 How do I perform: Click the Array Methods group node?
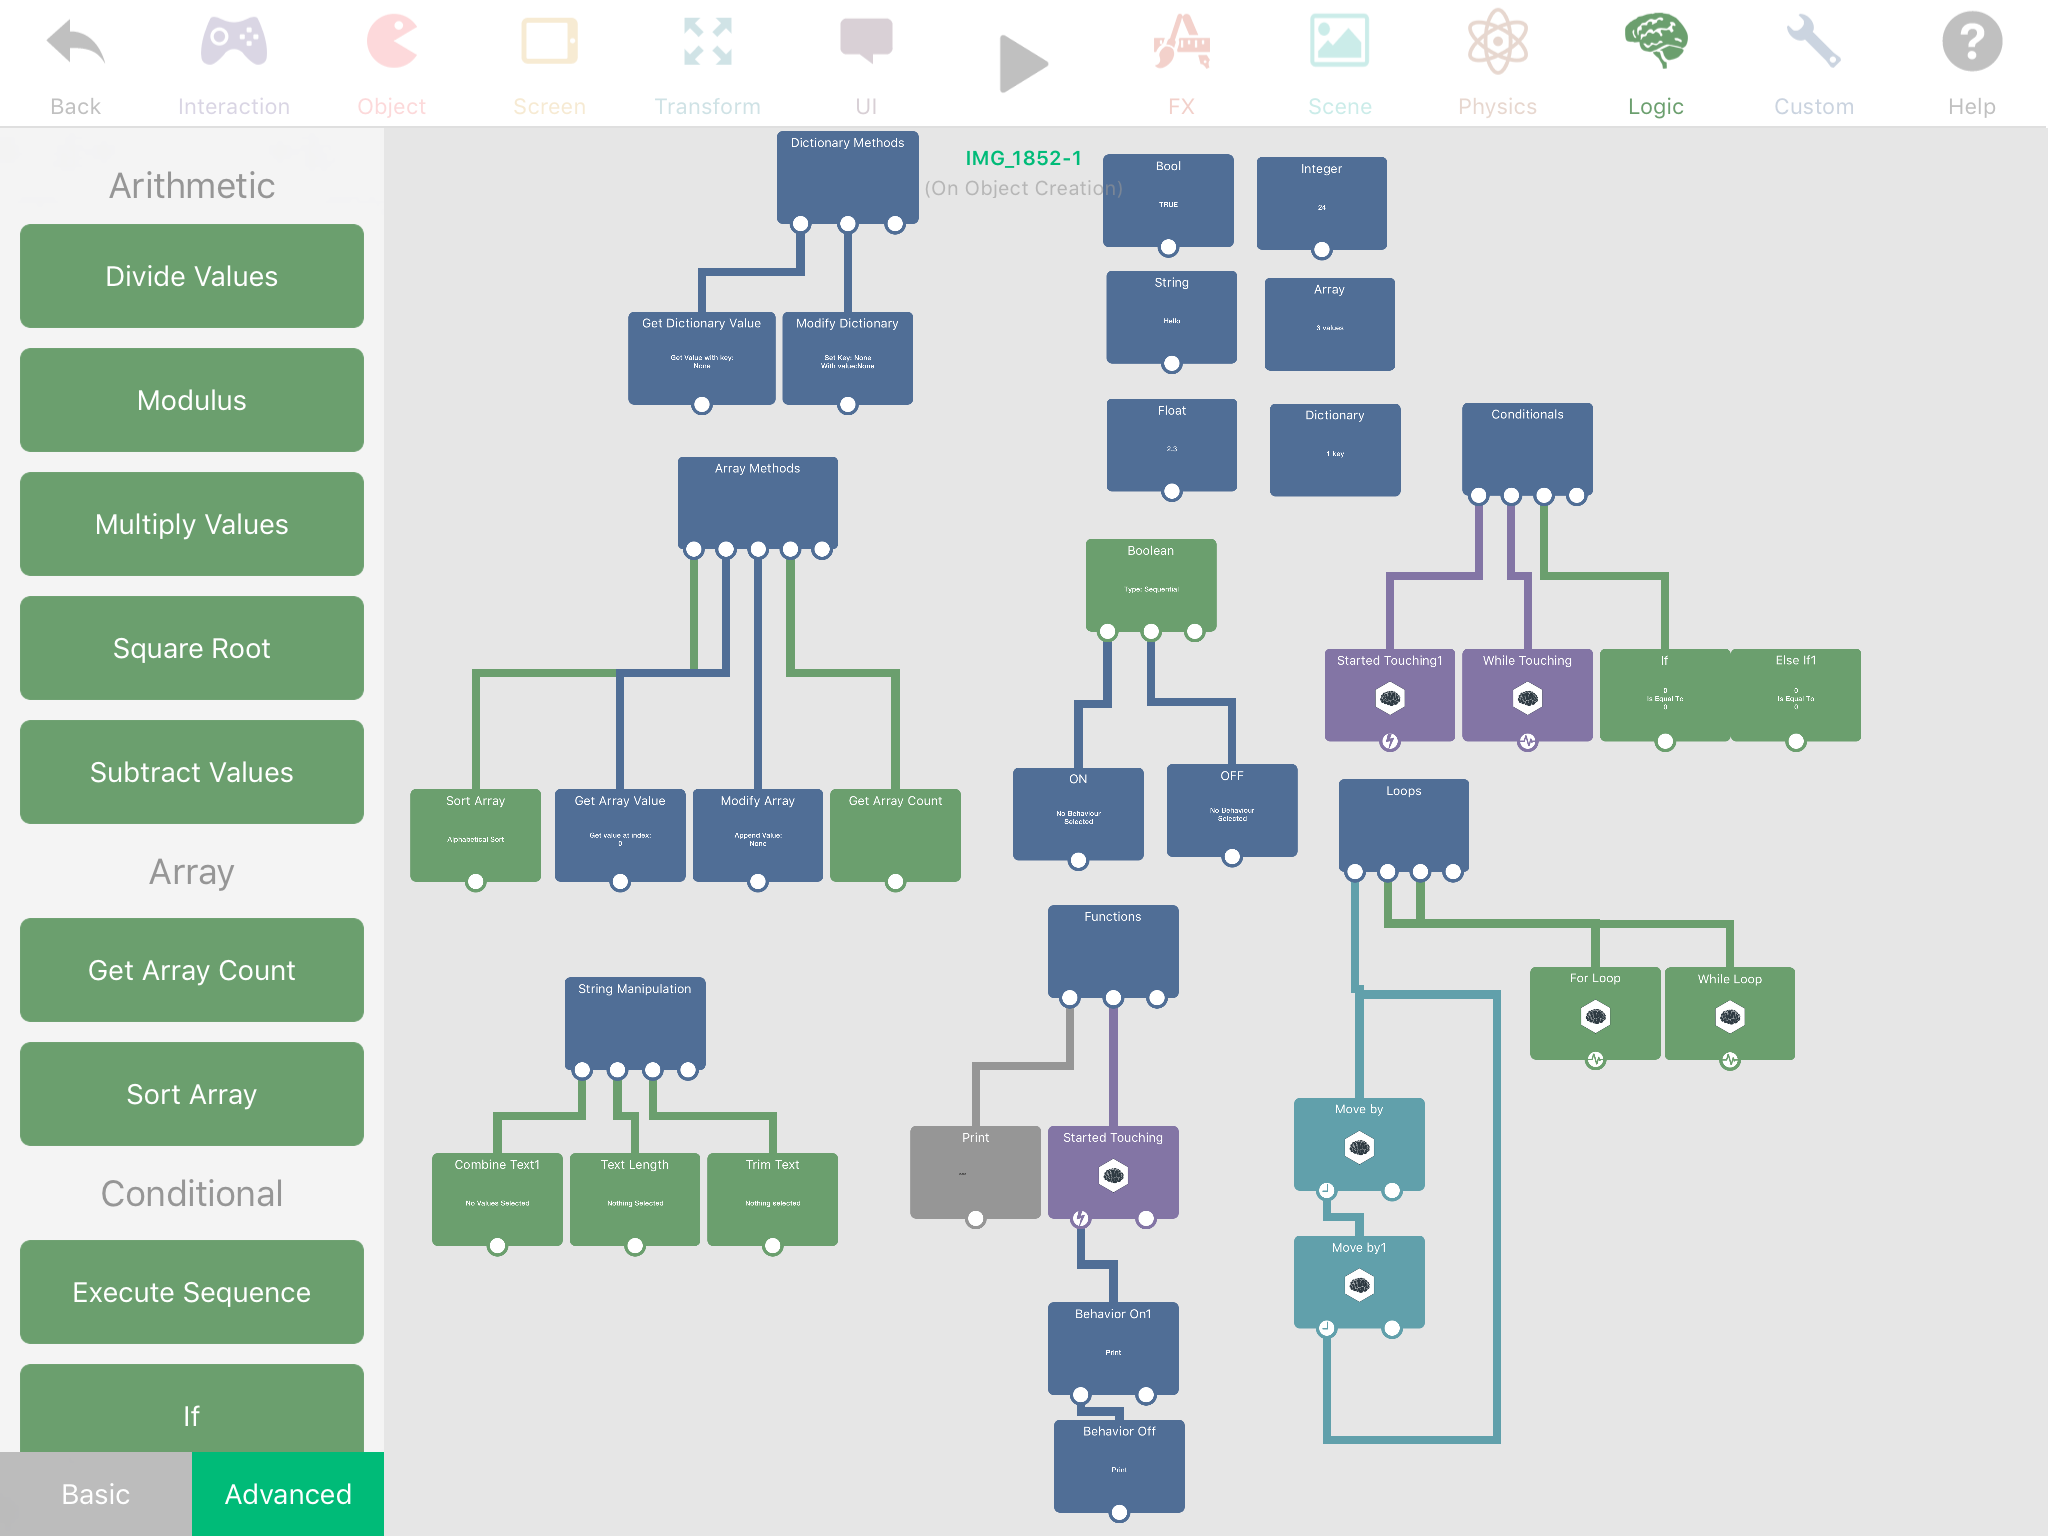click(757, 500)
